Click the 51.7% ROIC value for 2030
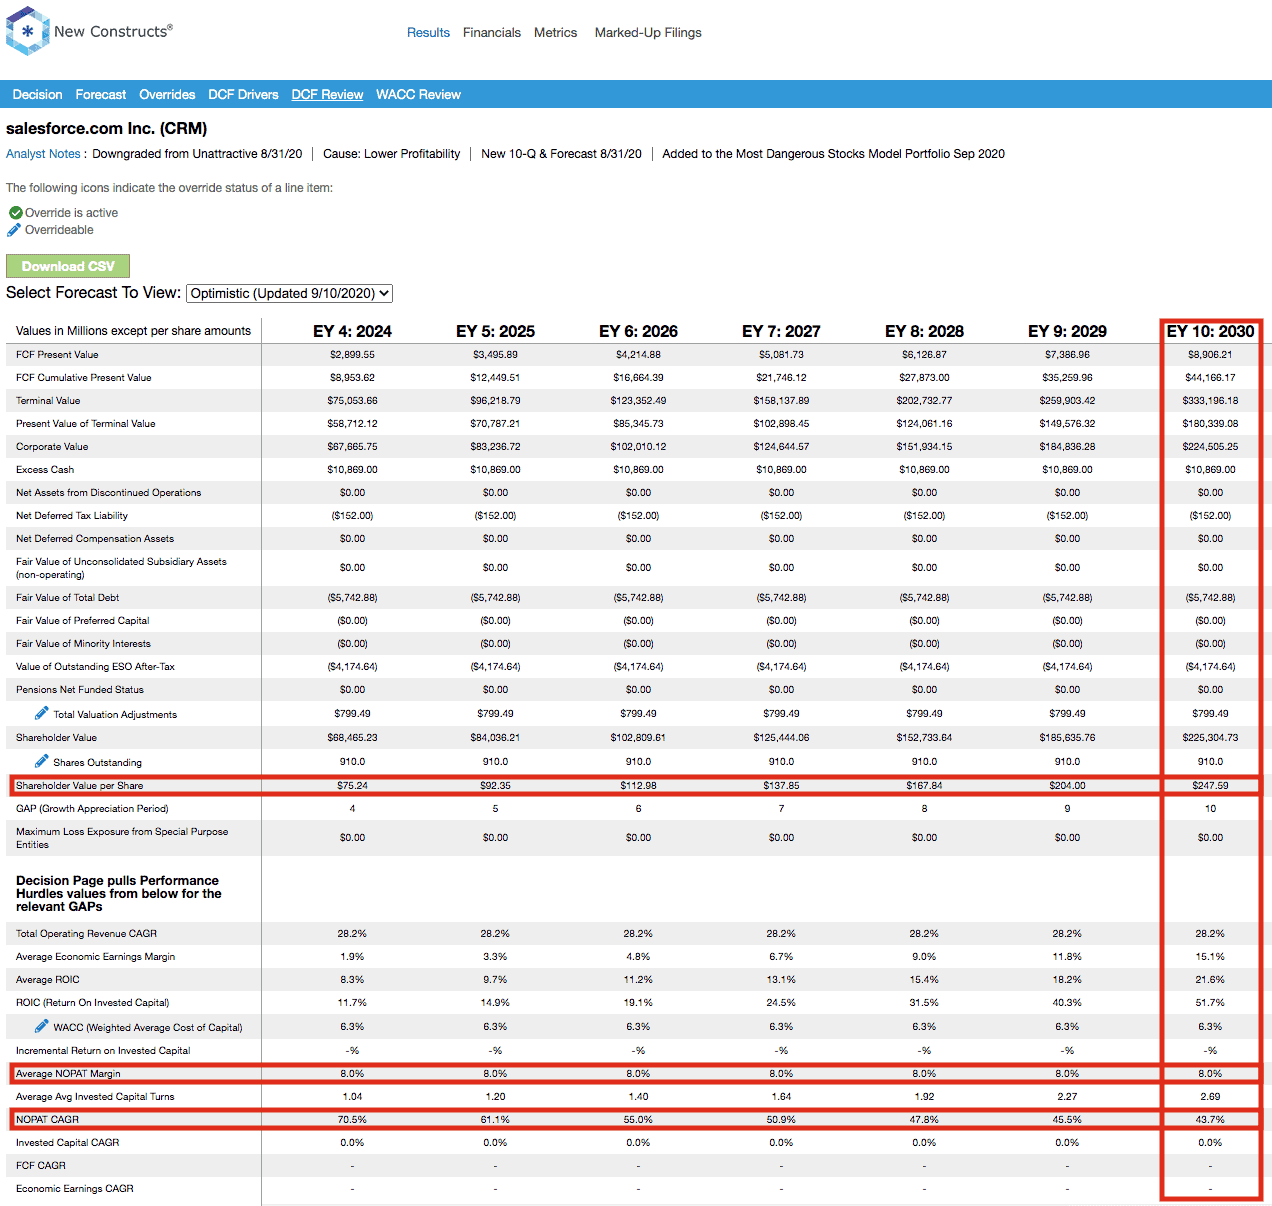This screenshot has height=1206, width=1272. pos(1210,1003)
